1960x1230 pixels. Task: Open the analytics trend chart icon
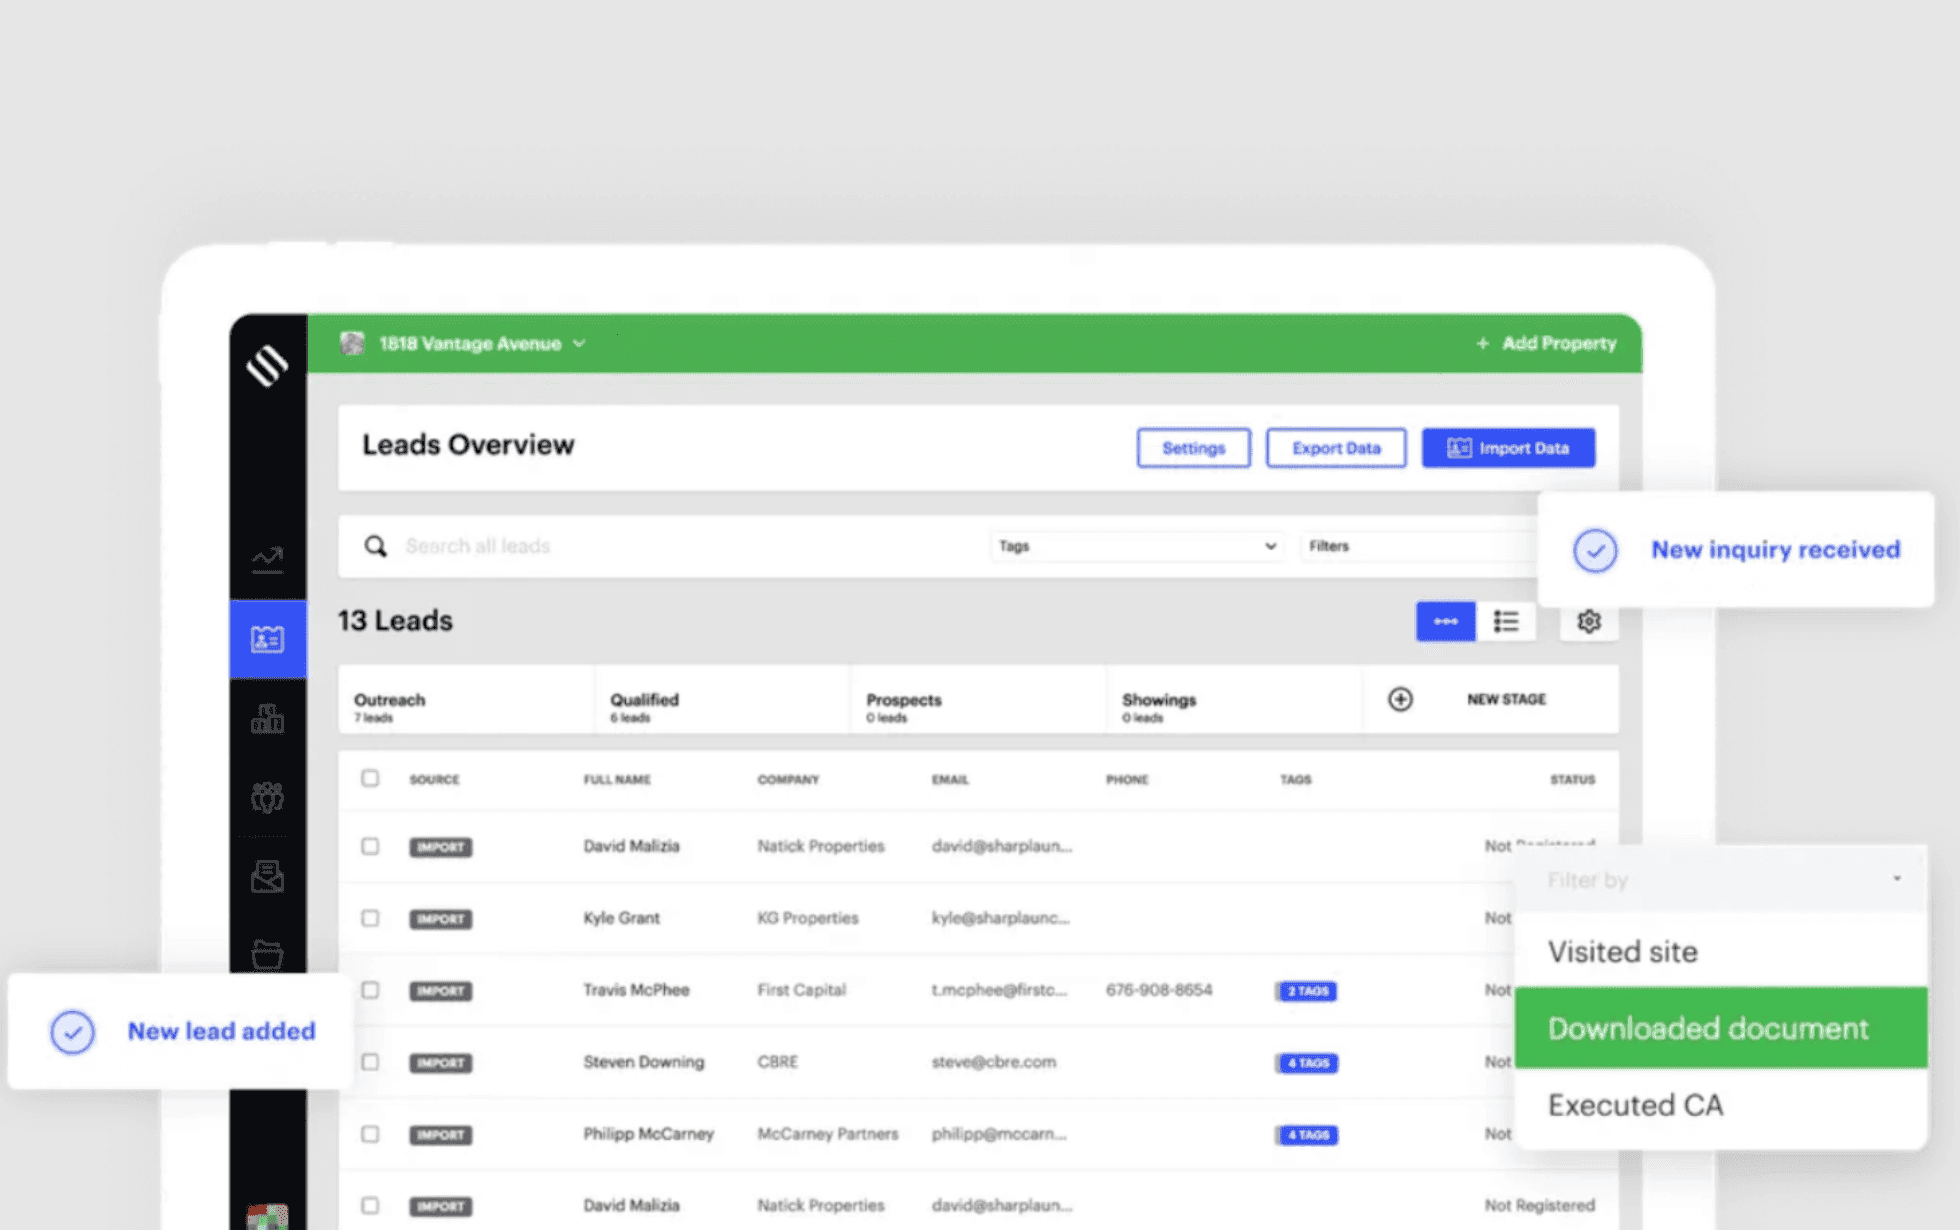[x=267, y=558]
